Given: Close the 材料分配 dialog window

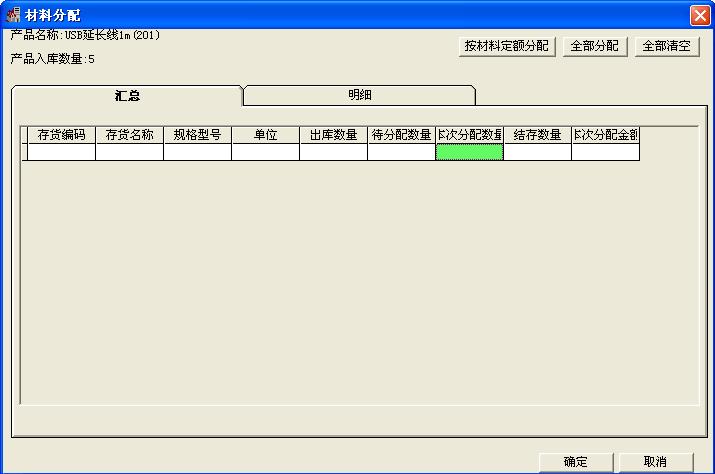Looking at the screenshot, I should click(x=700, y=16).
